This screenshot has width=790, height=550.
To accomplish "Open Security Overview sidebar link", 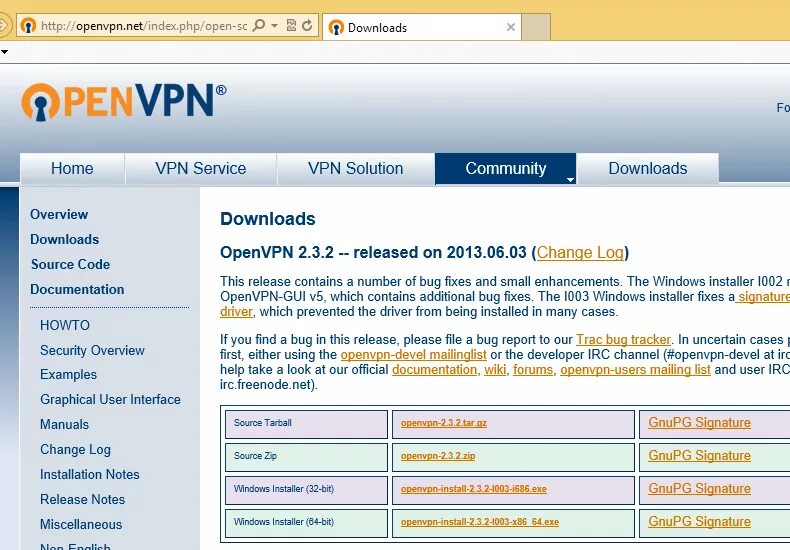I will click(92, 350).
